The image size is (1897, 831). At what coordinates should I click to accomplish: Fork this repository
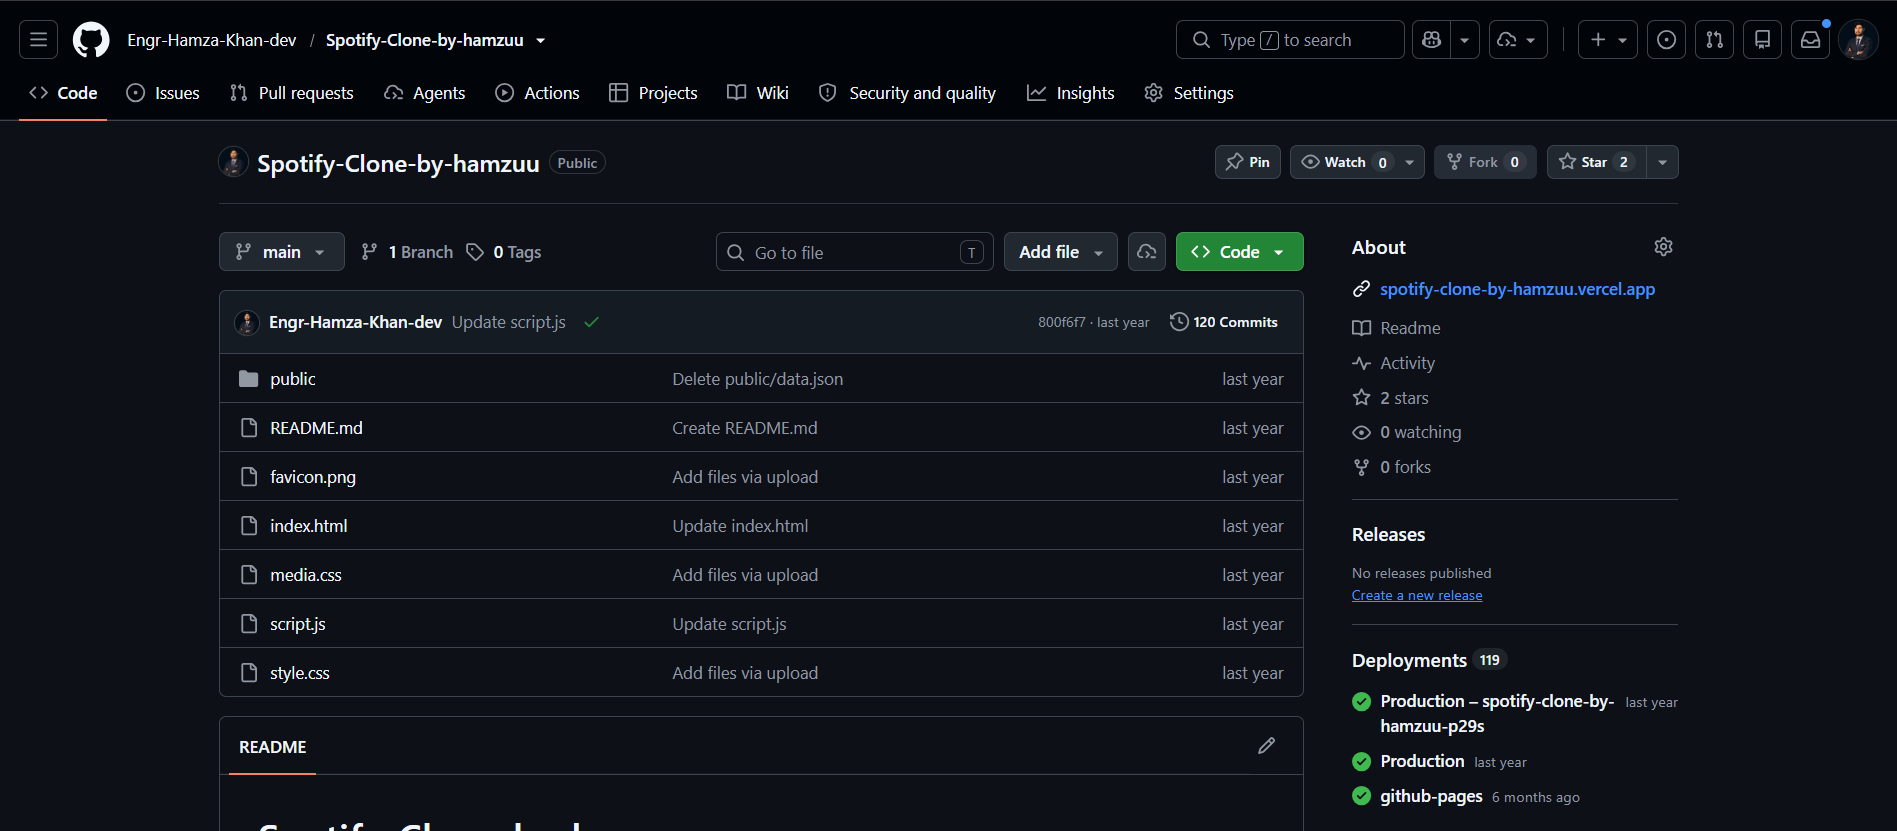(x=1485, y=162)
